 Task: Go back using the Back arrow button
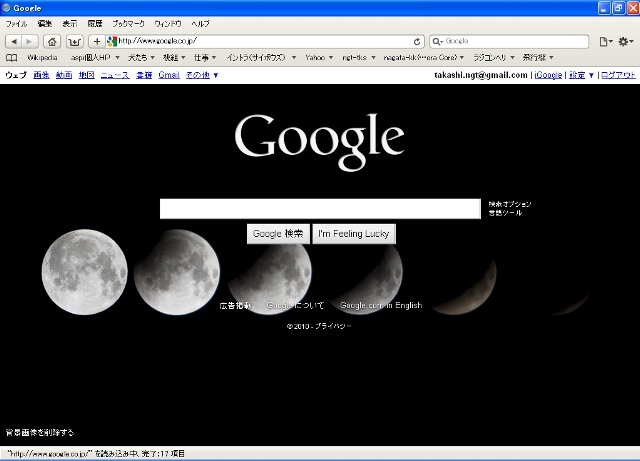(x=13, y=41)
